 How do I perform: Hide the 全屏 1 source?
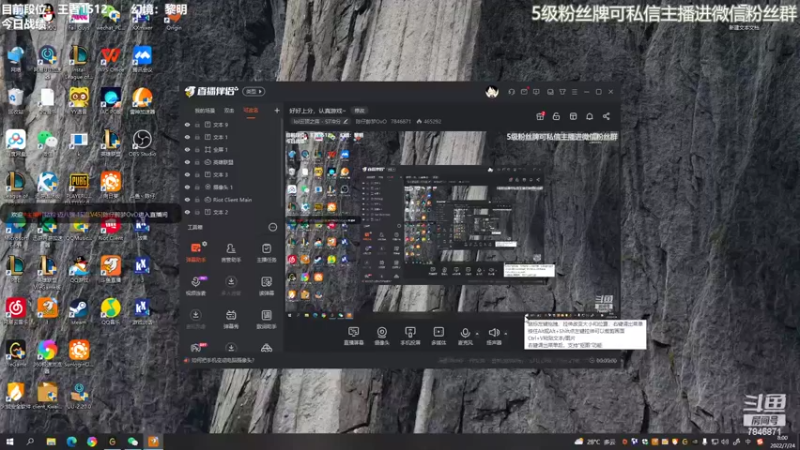[187, 149]
